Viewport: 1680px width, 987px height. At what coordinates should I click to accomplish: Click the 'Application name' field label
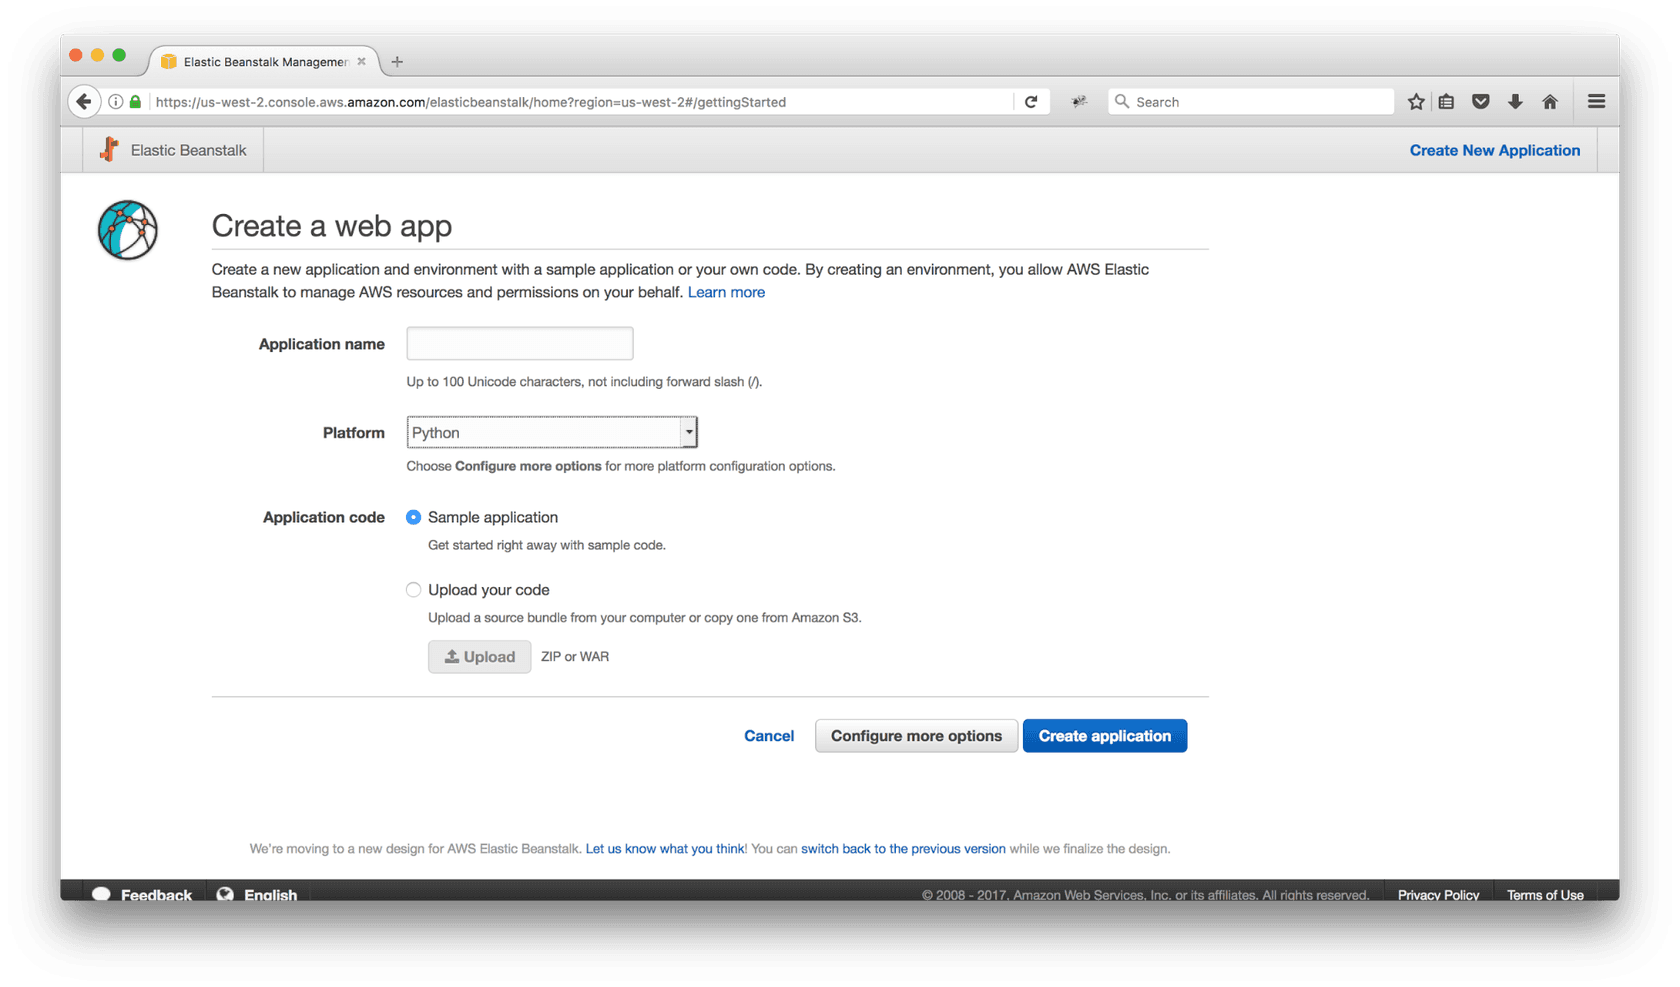(x=322, y=344)
